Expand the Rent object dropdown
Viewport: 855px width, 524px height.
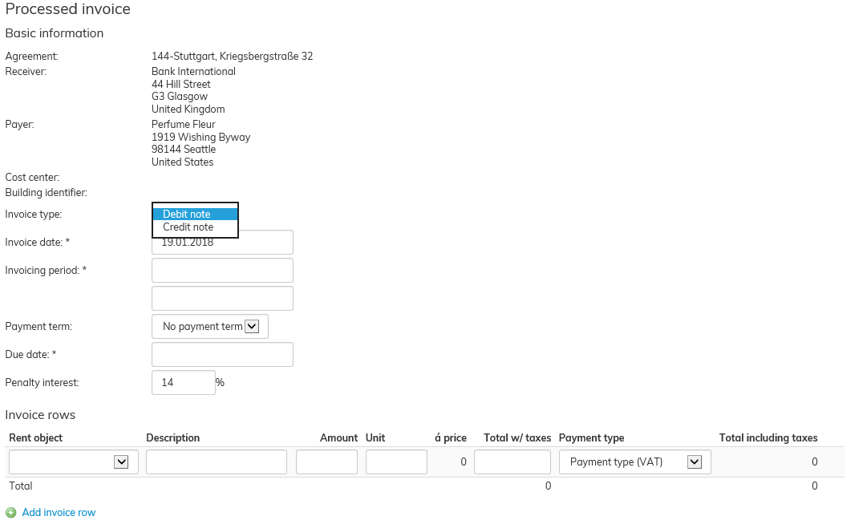(x=71, y=461)
